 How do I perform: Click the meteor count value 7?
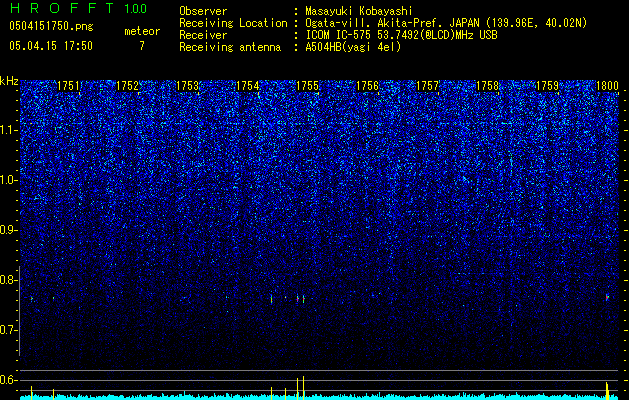142,46
